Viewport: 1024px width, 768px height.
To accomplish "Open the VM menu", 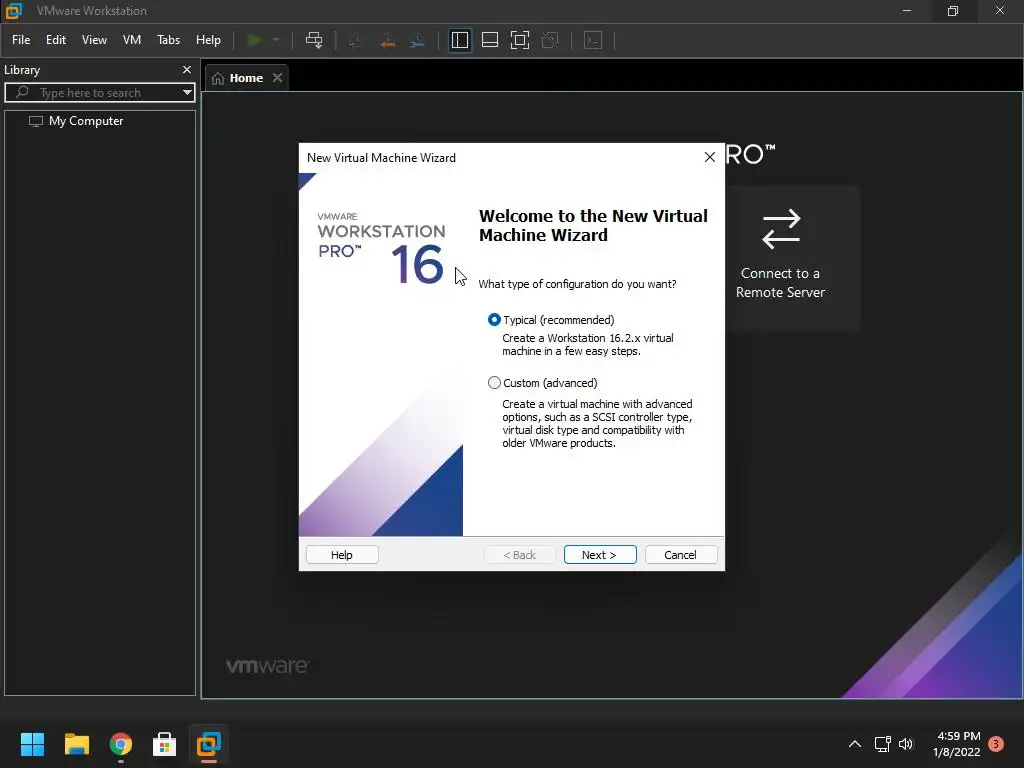I will pos(132,40).
